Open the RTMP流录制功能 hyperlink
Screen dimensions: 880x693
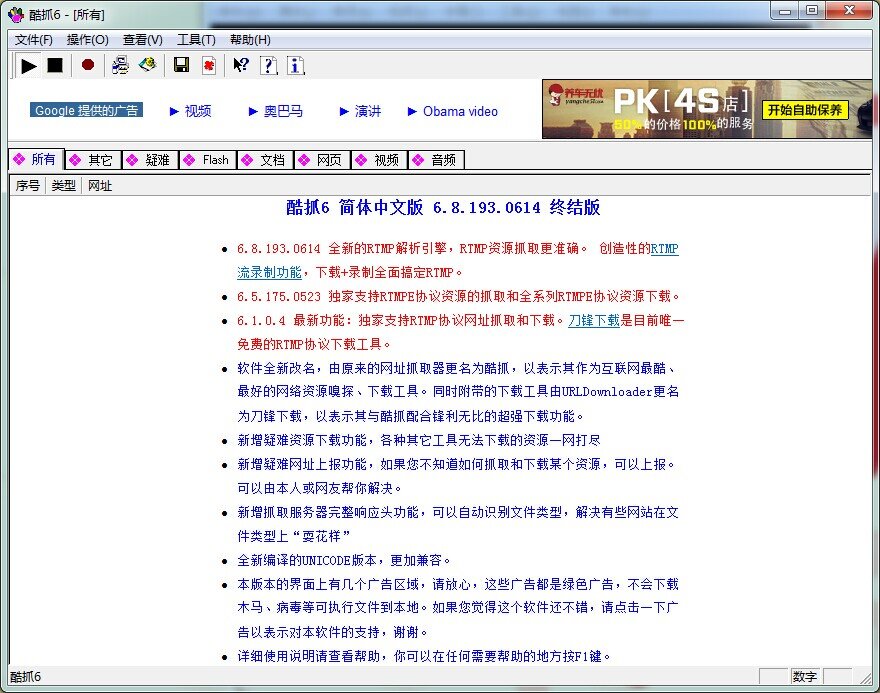[x=269, y=273]
